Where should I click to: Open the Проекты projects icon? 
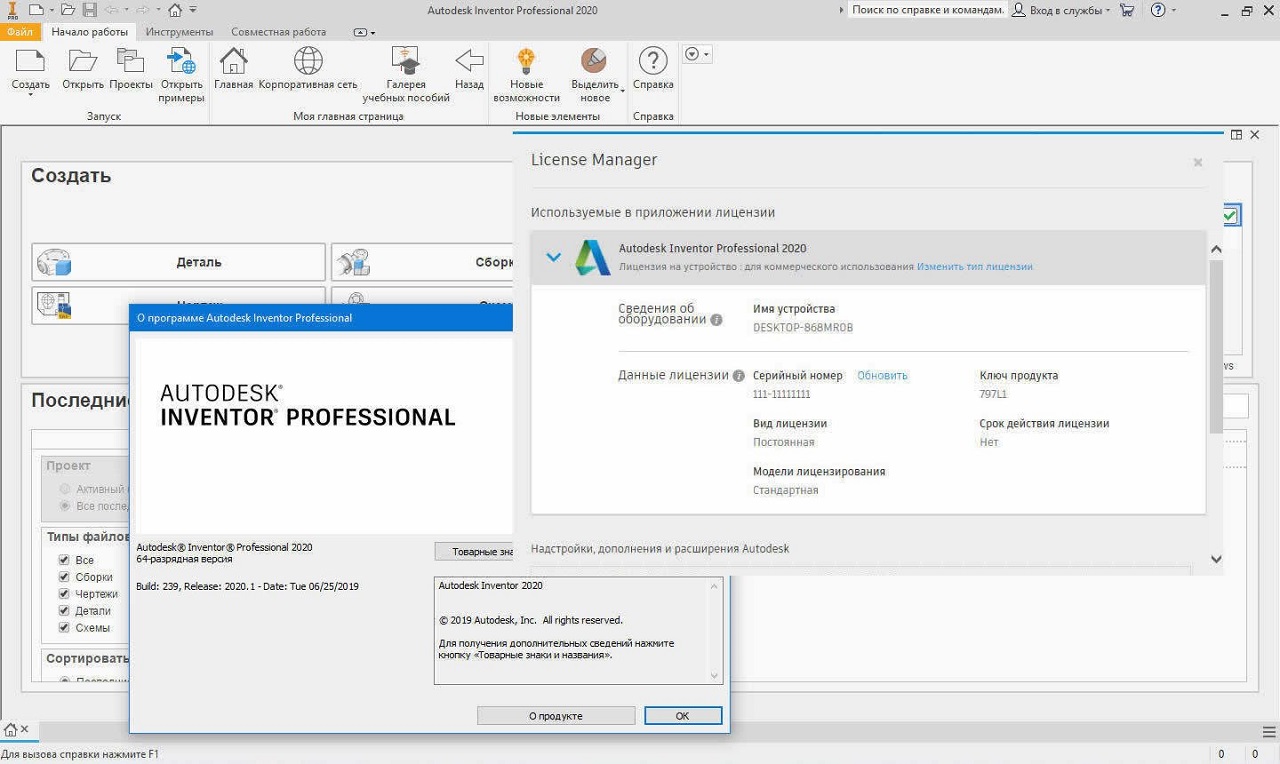click(131, 61)
